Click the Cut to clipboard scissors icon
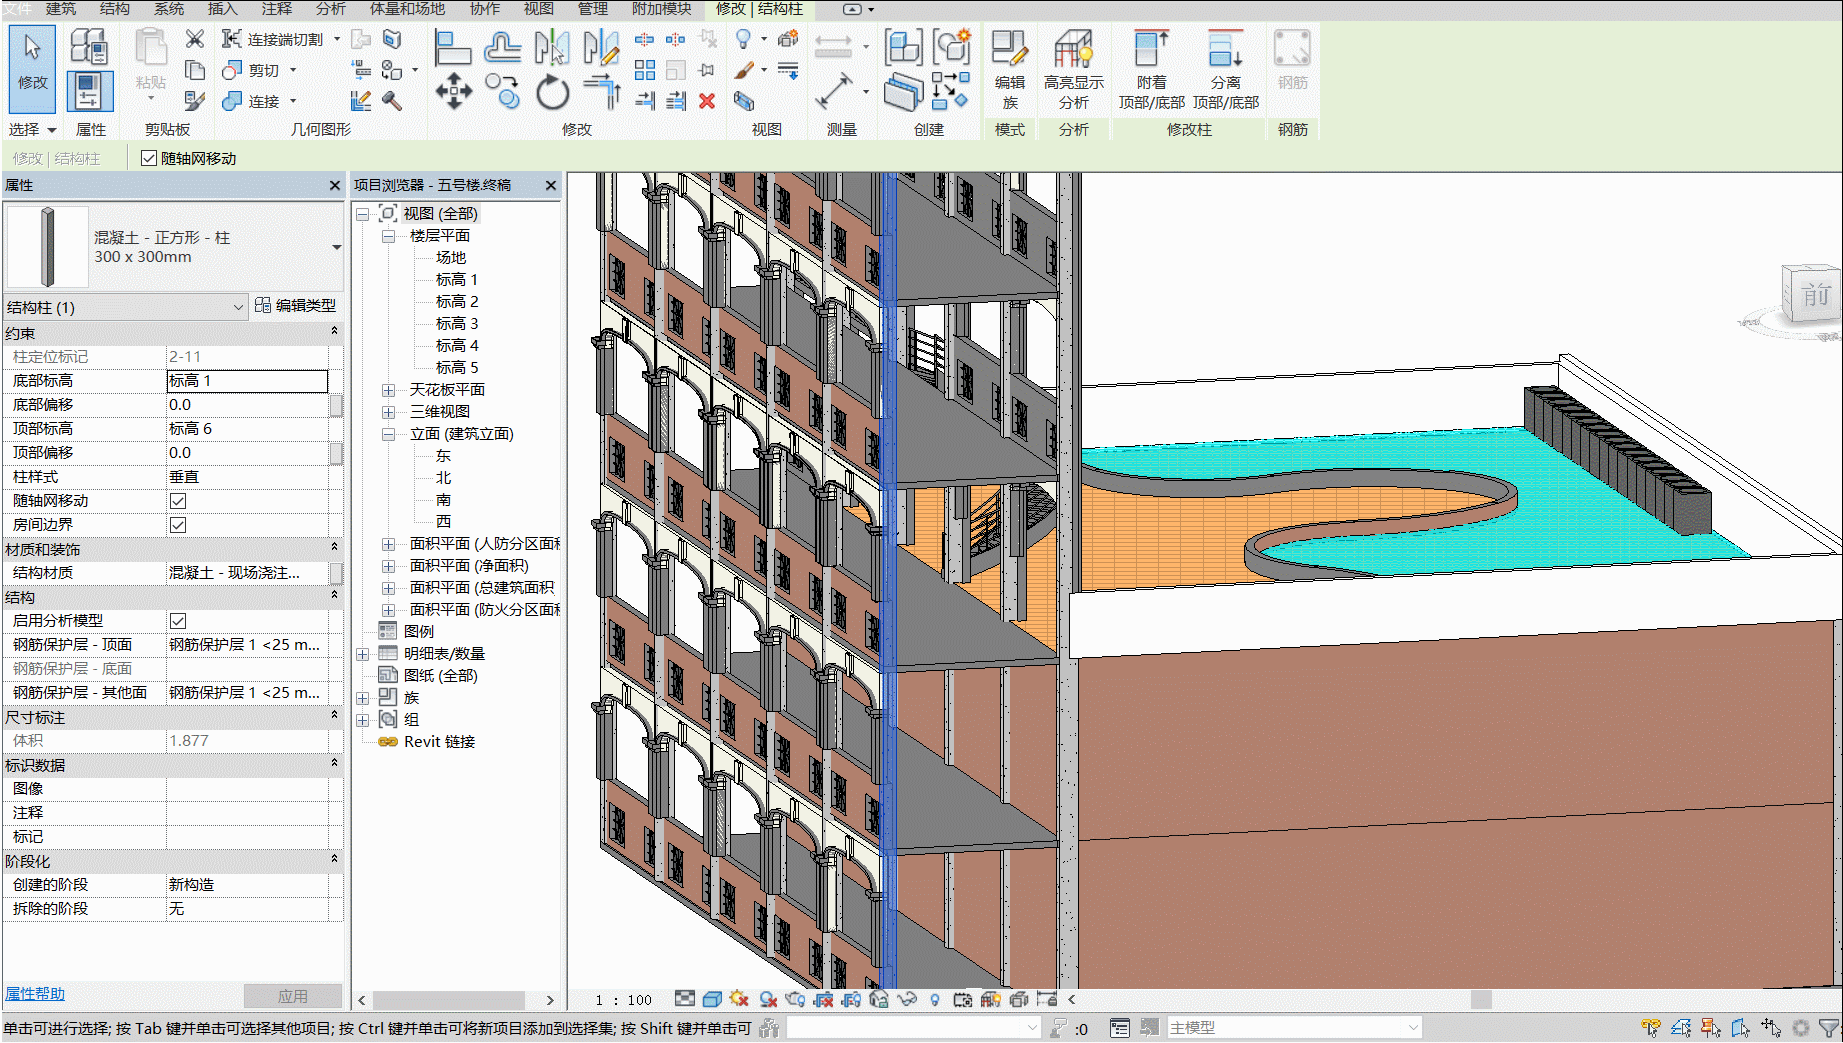 195,39
